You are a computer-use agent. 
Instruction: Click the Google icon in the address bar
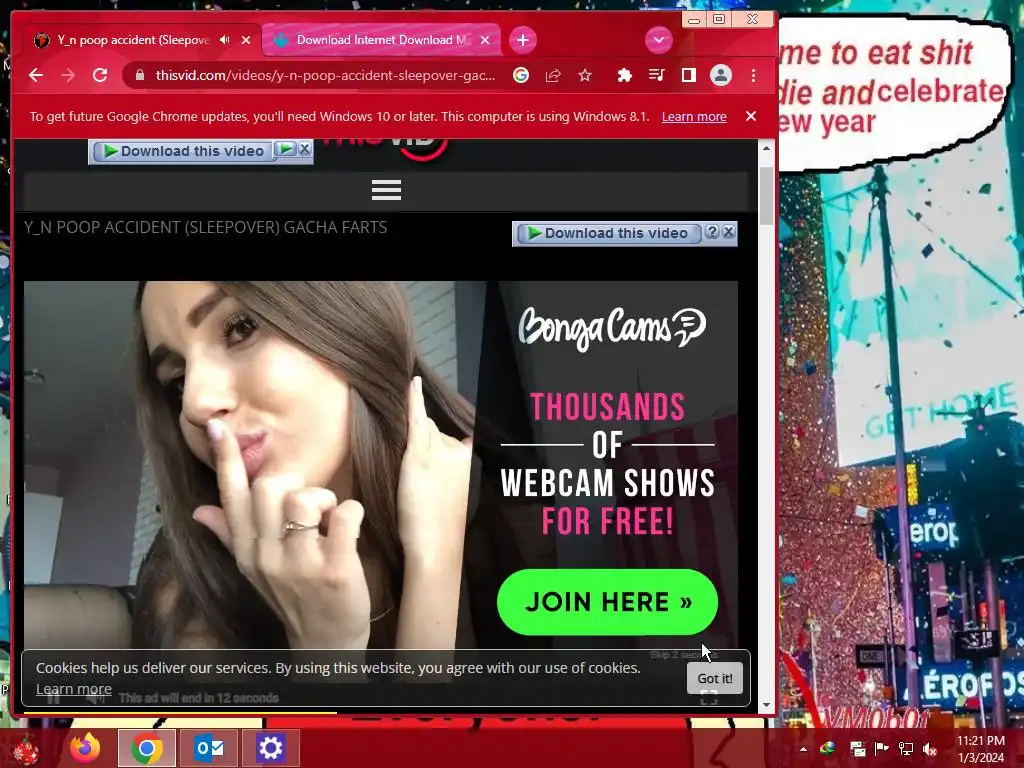click(x=520, y=75)
